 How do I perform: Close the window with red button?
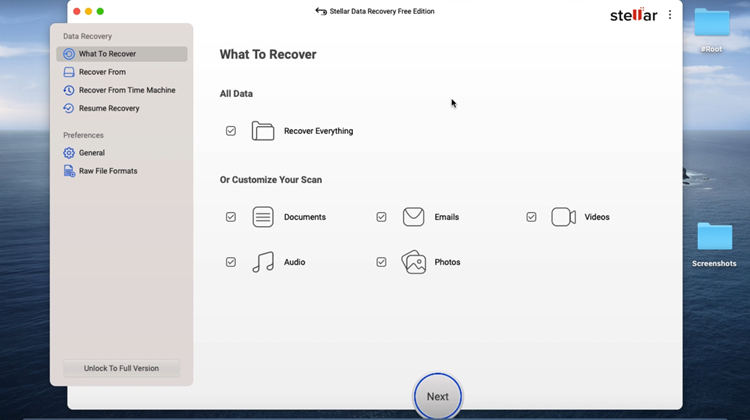77,11
